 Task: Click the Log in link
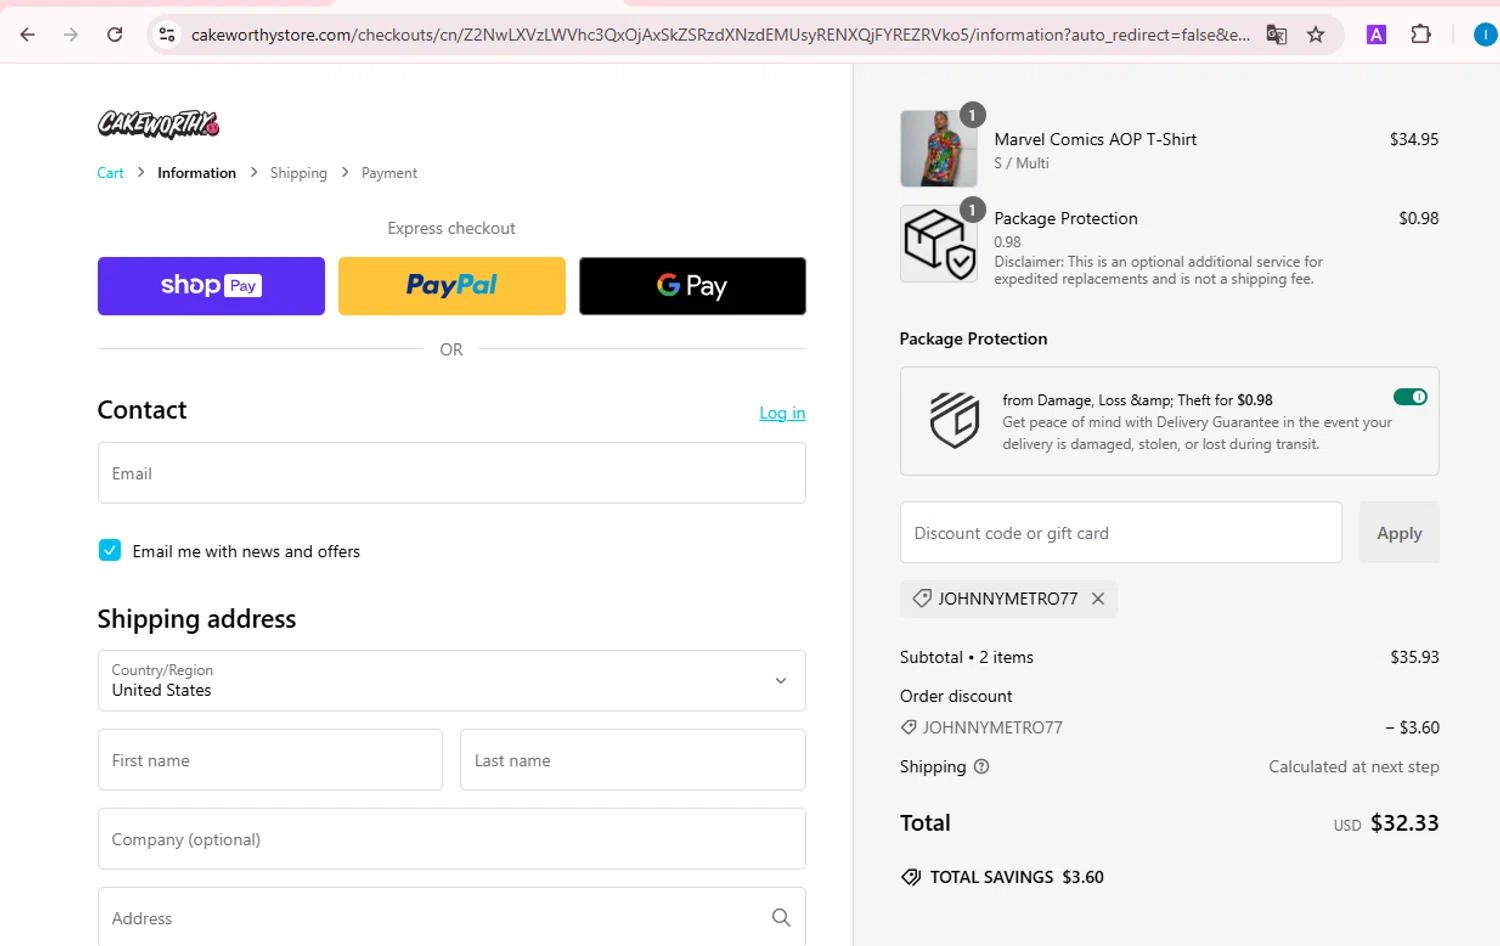pos(782,413)
